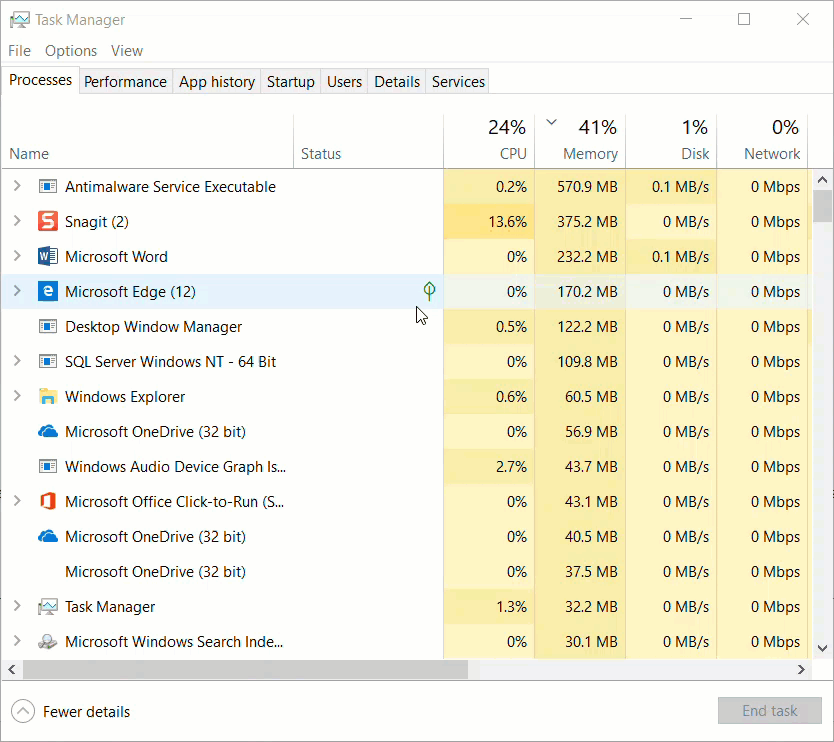Image resolution: width=834 pixels, height=742 pixels.
Task: Click the SQL Server Windows NT icon
Action: pos(48,362)
